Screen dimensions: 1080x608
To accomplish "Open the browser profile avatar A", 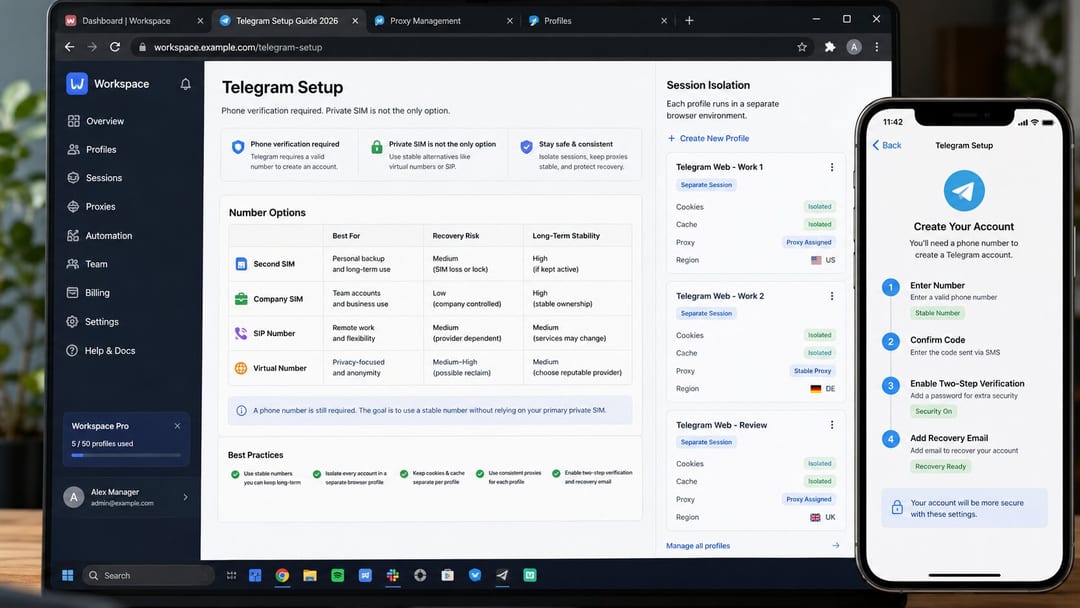I will [x=854, y=47].
